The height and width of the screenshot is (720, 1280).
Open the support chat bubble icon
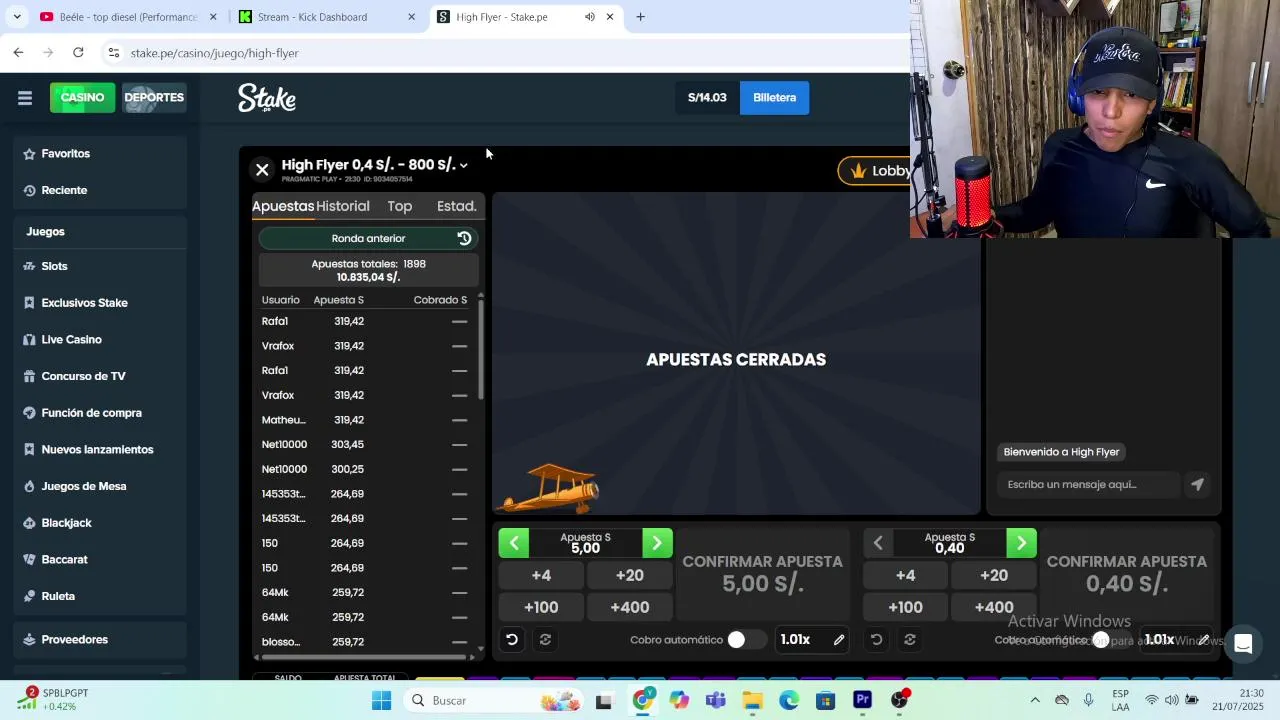pos(1243,644)
